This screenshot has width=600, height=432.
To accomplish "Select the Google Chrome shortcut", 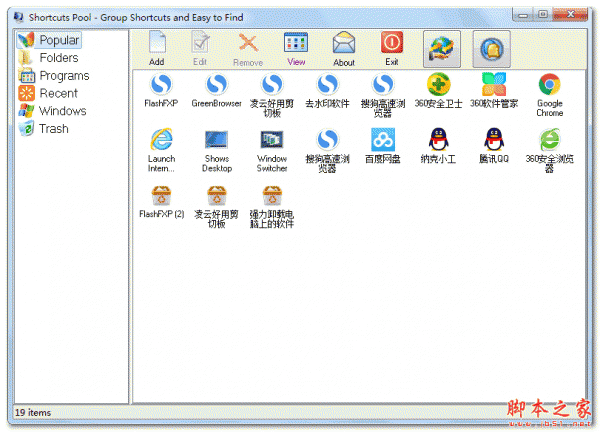I will [549, 96].
